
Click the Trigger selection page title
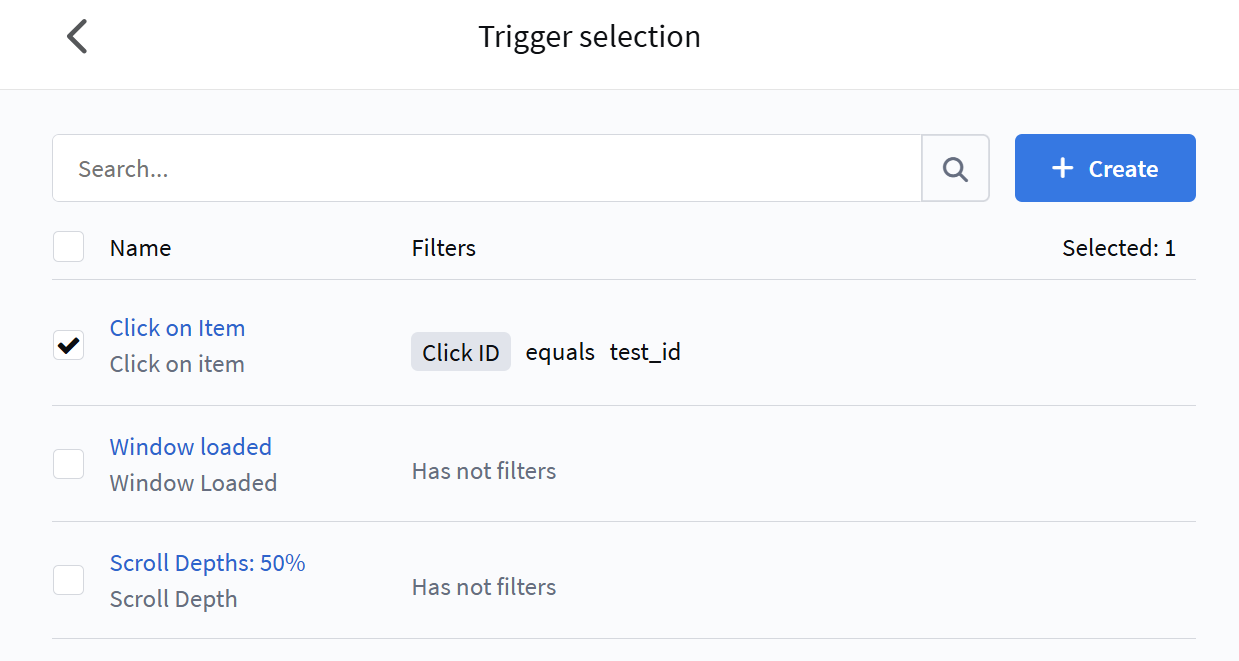tap(589, 37)
